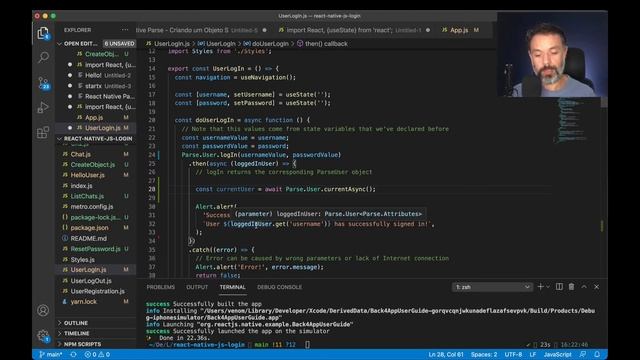Viewport: 640px width, 360px height.
Task: Change indentation via Spaces: 2
Action: point(484,354)
